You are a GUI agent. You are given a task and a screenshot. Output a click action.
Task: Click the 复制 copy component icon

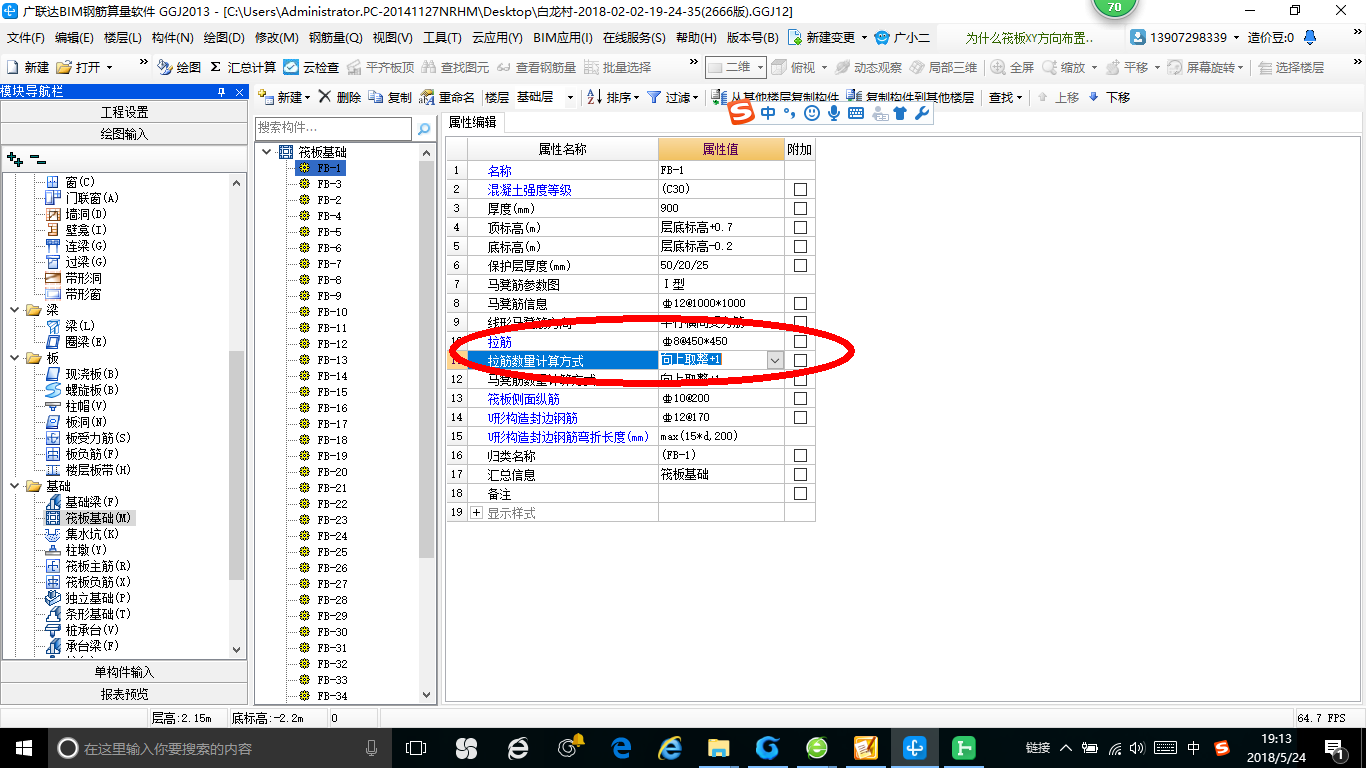(375, 97)
